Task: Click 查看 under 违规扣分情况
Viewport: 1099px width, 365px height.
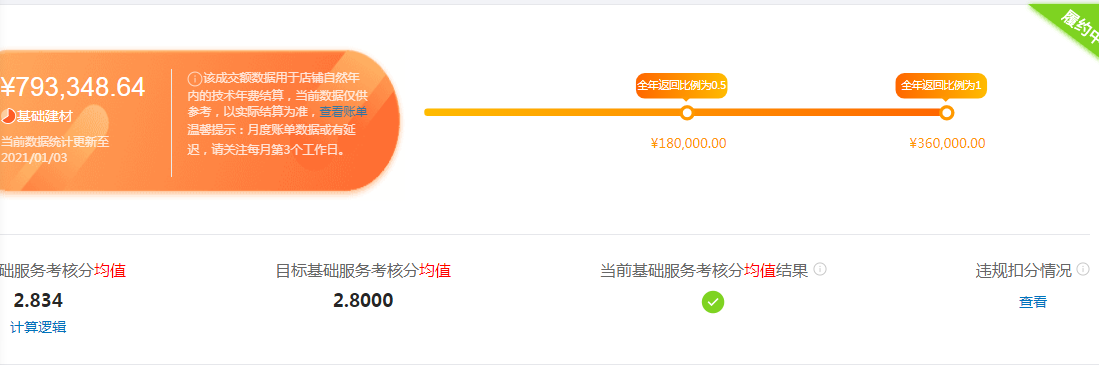Action: (x=1033, y=302)
